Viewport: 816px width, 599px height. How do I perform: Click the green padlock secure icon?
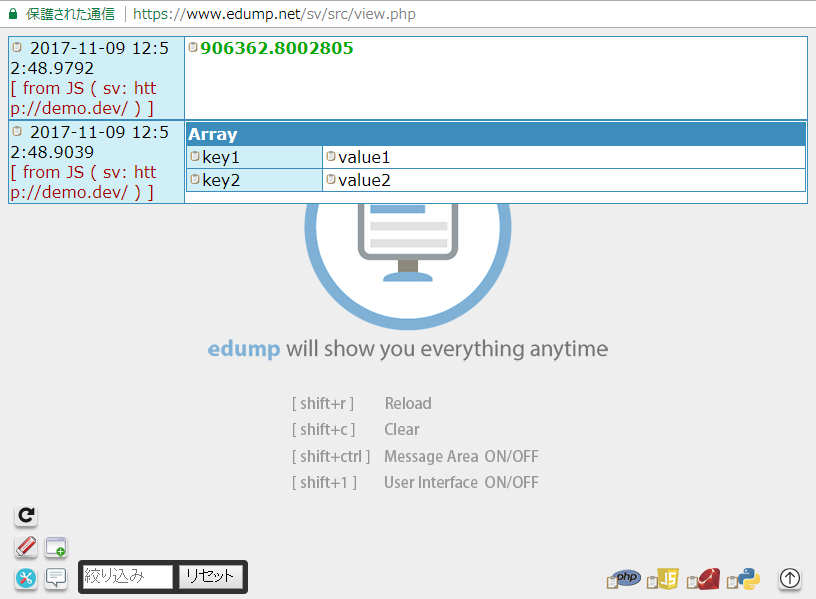click(14, 14)
